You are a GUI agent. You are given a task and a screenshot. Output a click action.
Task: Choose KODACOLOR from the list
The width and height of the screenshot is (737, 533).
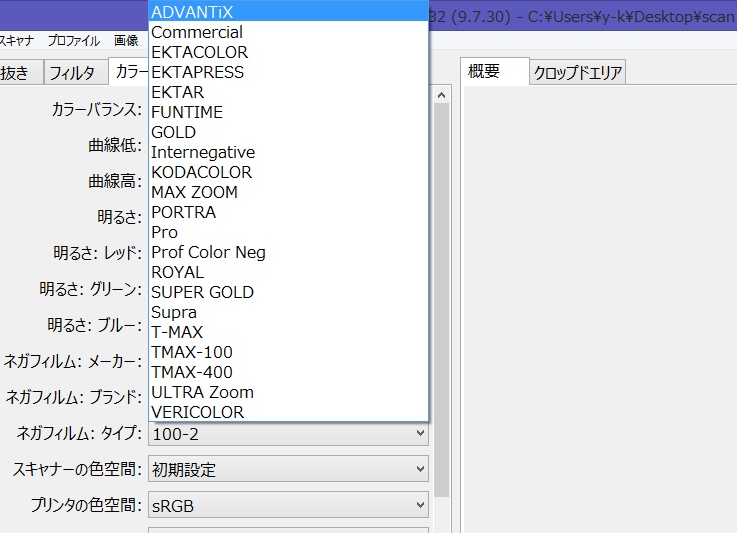(x=289, y=172)
